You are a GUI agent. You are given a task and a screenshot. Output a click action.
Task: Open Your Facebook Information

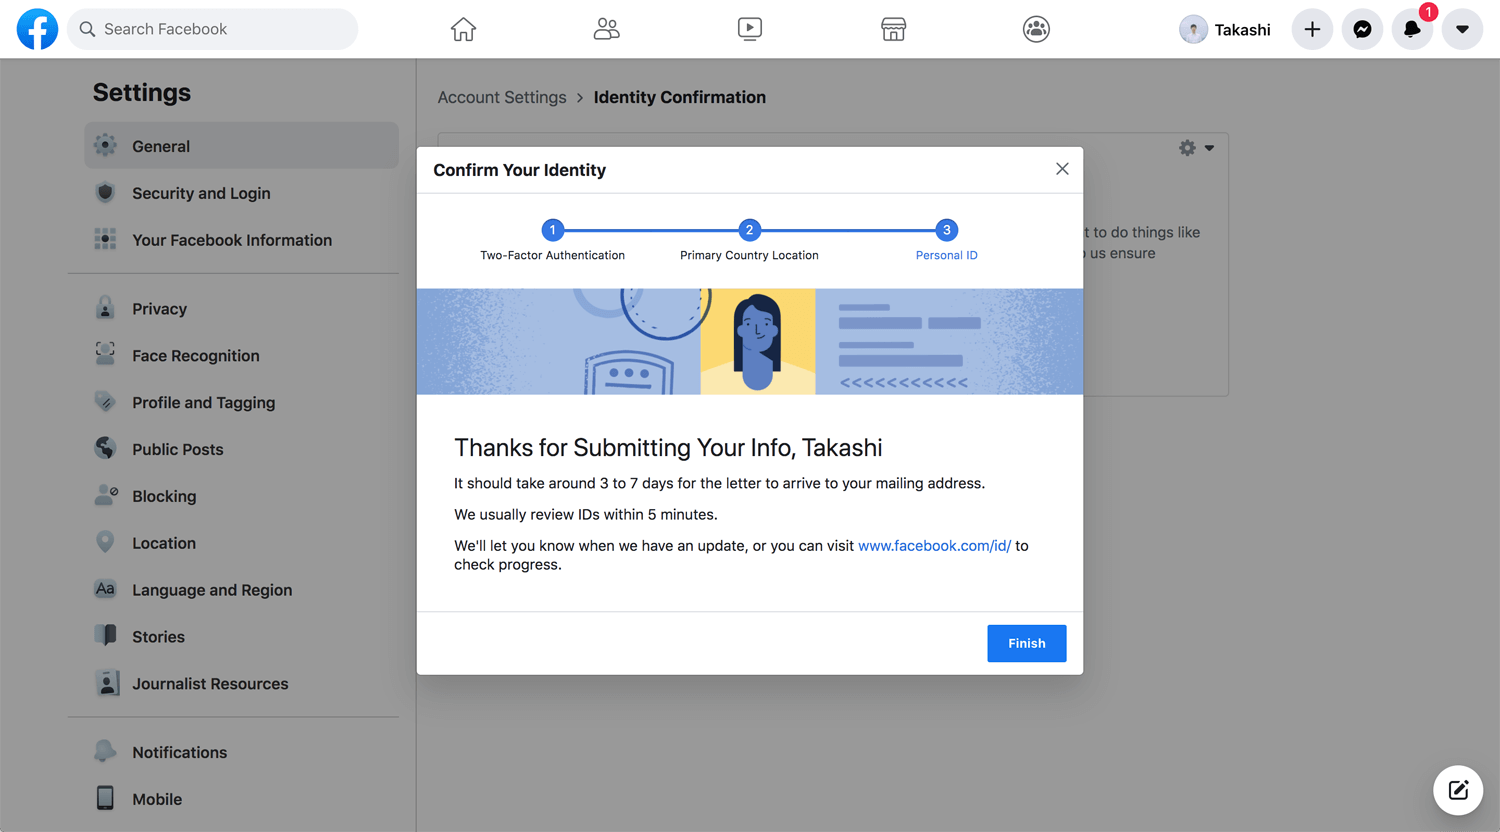[x=241, y=240]
